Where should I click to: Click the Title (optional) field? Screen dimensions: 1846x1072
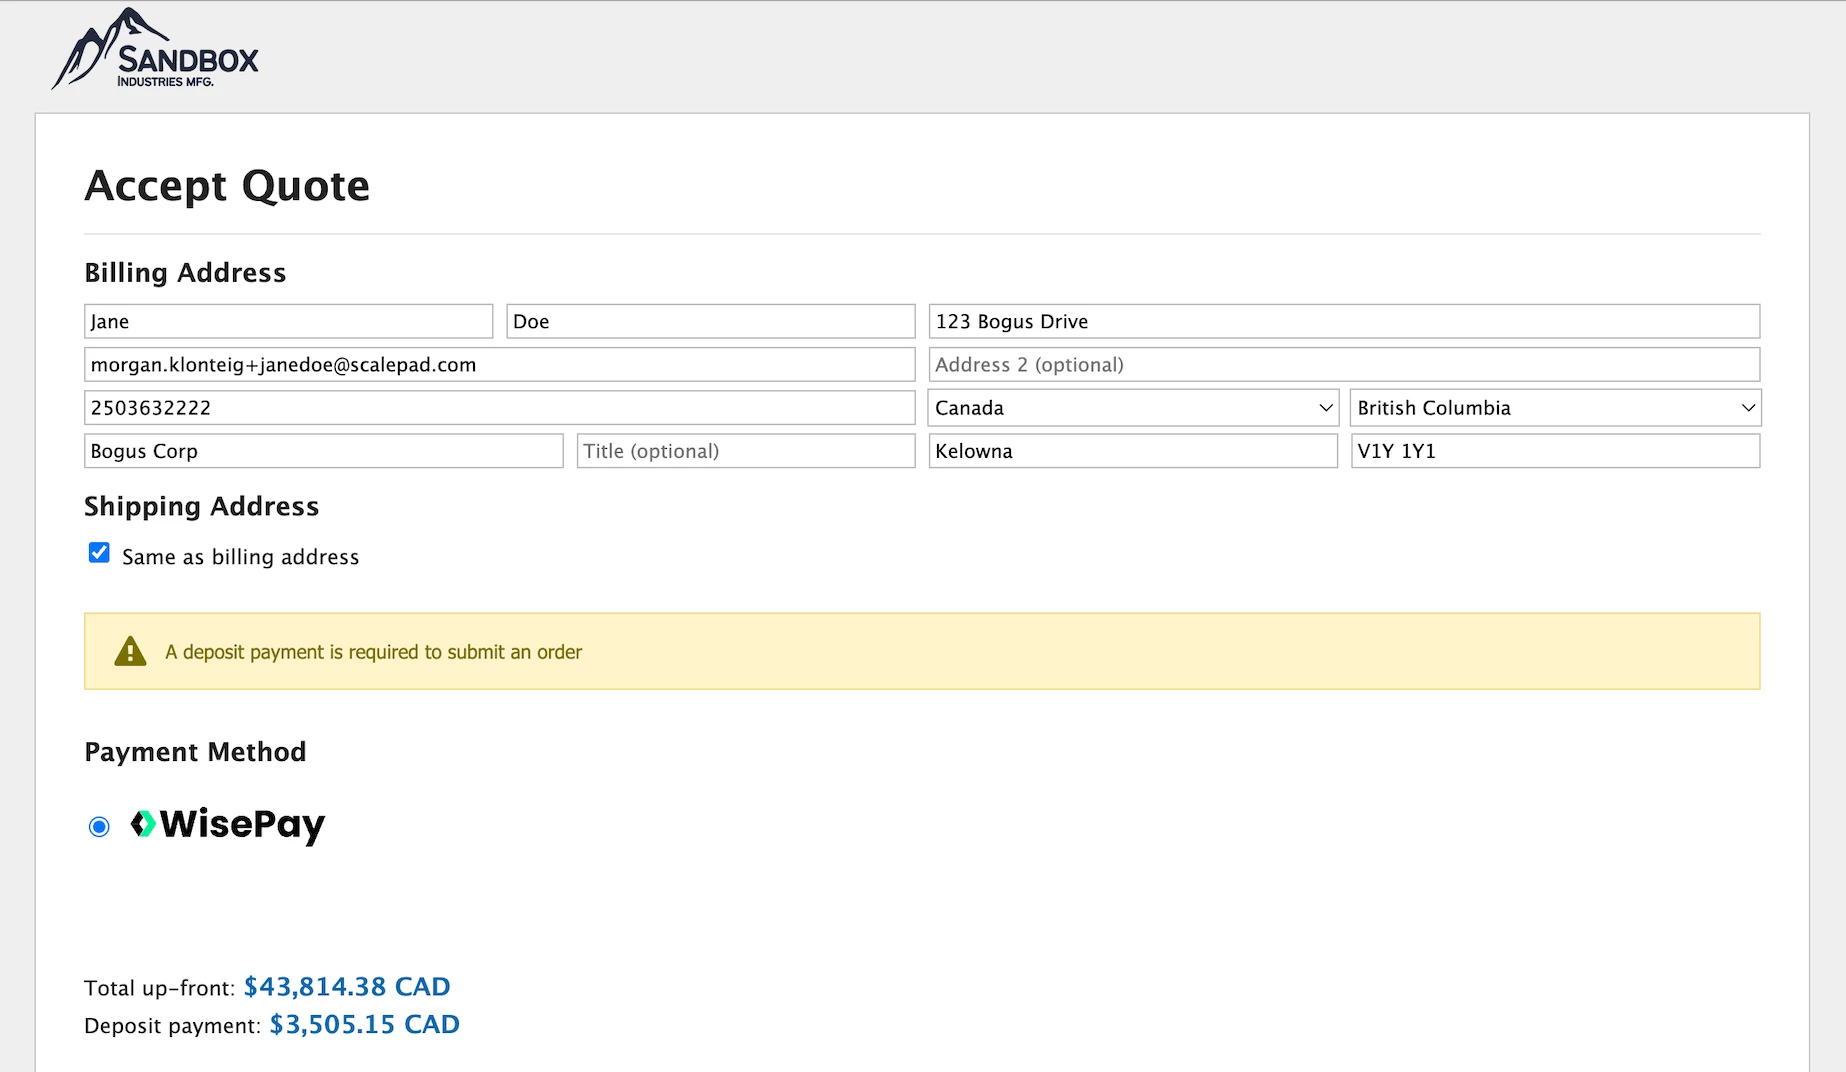pyautogui.click(x=746, y=451)
